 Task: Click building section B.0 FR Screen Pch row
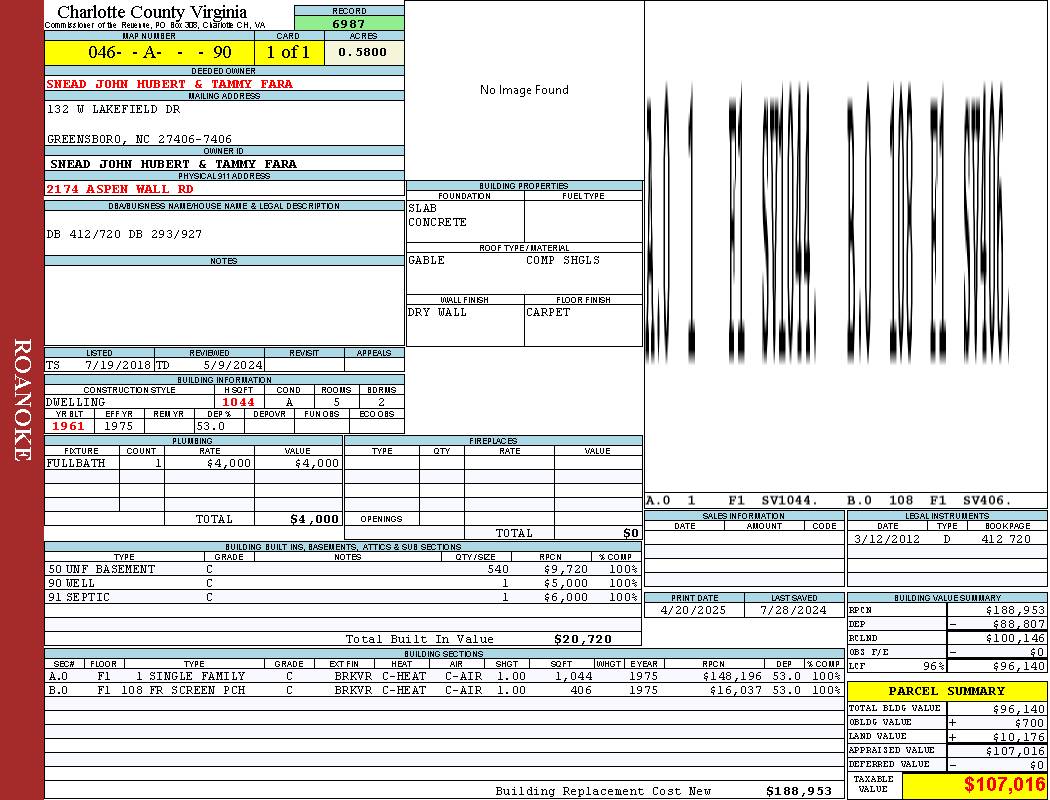click(444, 690)
